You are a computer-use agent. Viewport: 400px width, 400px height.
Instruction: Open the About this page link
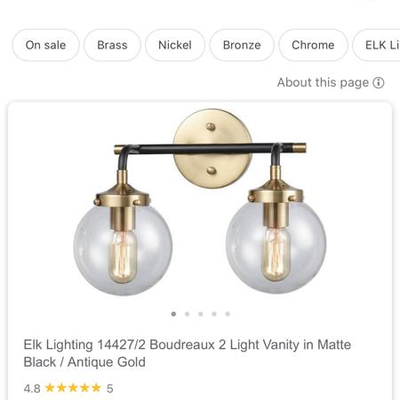pos(323,82)
